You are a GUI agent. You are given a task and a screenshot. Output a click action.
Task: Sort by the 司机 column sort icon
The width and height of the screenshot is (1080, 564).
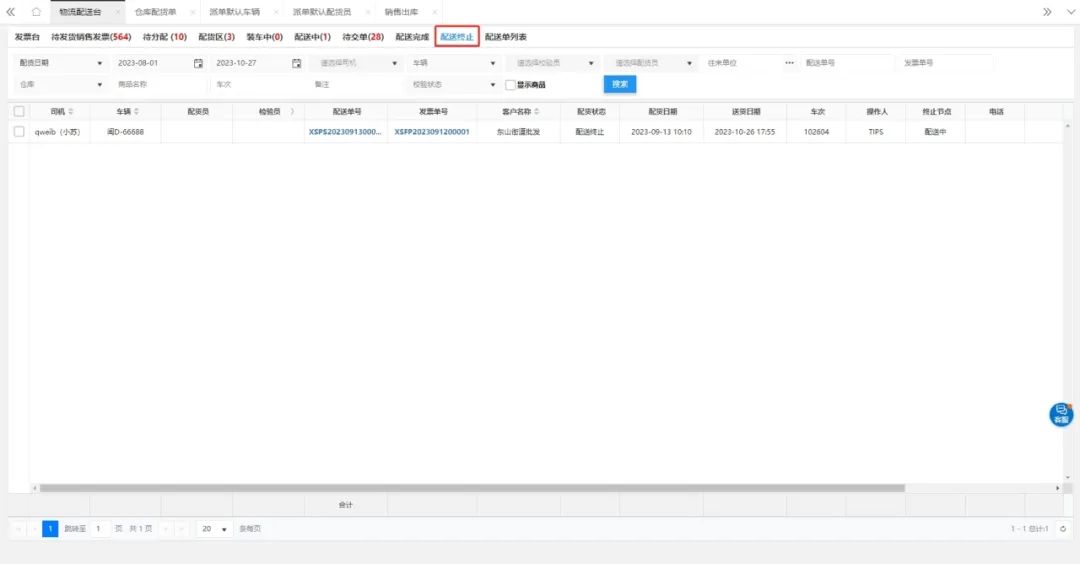[71, 111]
